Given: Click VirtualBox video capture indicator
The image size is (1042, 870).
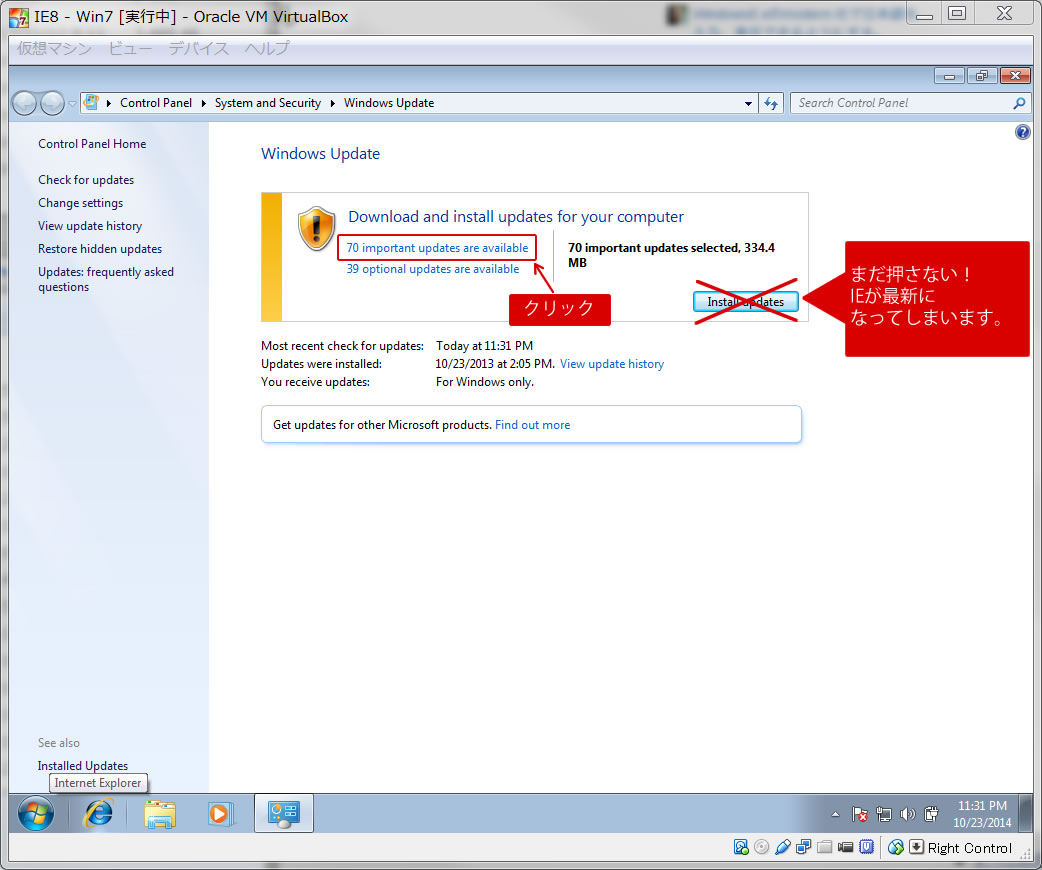Looking at the screenshot, I should click(845, 847).
